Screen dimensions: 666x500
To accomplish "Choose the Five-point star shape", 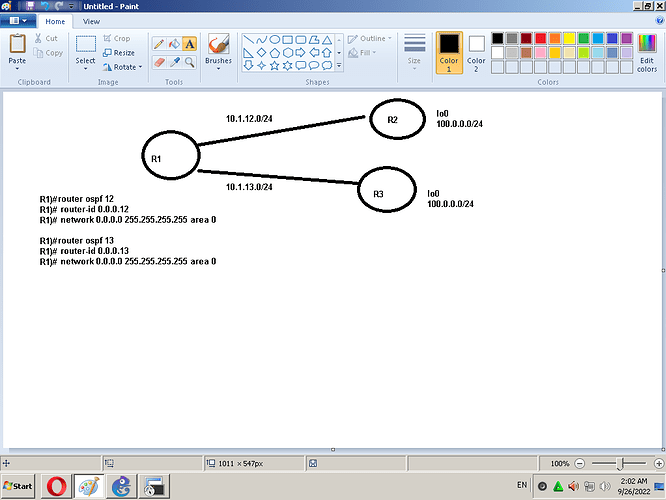I will click(x=275, y=65).
